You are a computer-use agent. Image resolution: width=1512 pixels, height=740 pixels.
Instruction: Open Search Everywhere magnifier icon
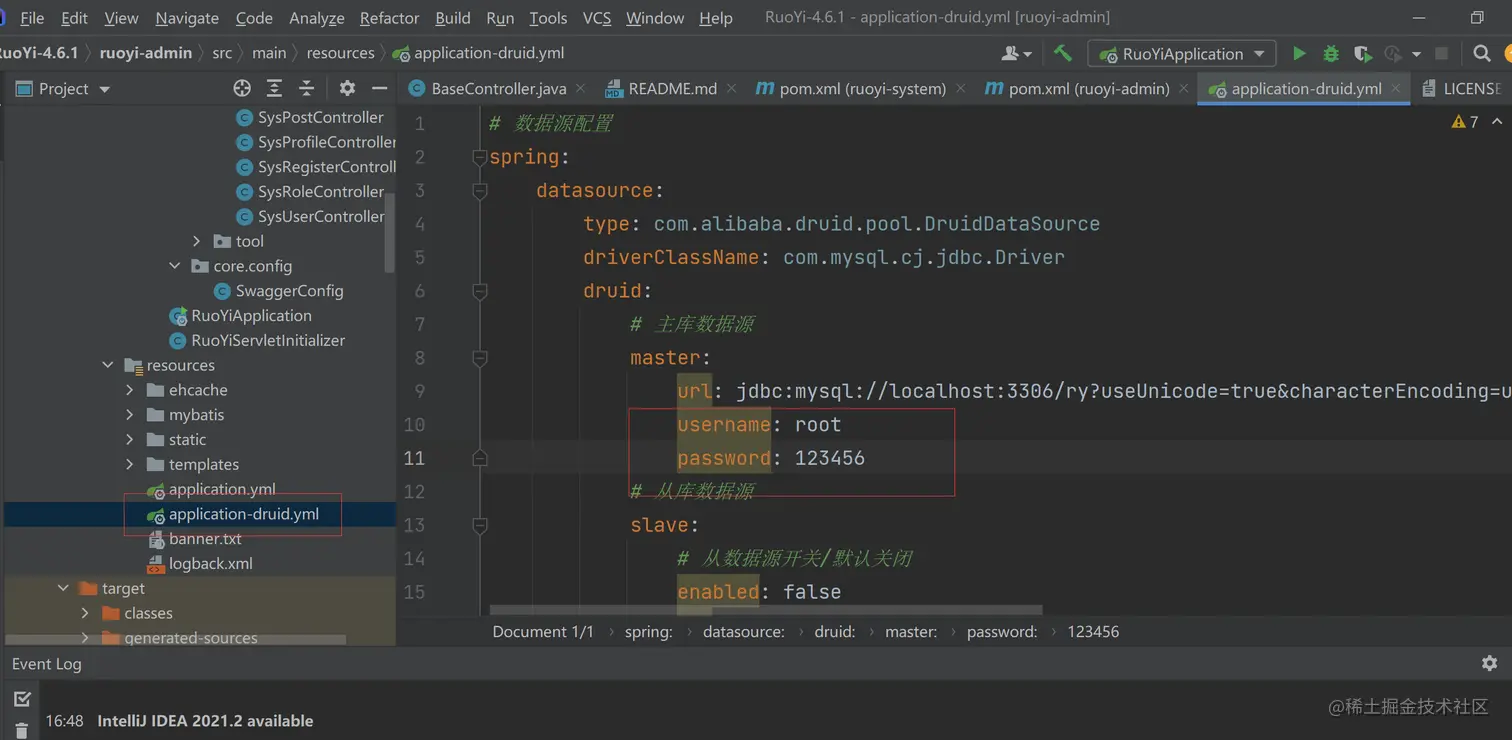point(1482,53)
